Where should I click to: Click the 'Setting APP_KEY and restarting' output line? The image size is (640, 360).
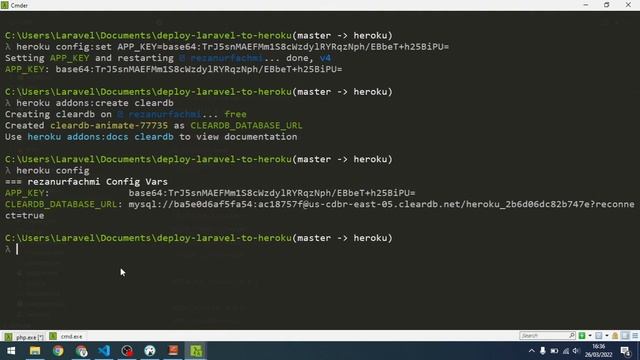tap(168, 58)
